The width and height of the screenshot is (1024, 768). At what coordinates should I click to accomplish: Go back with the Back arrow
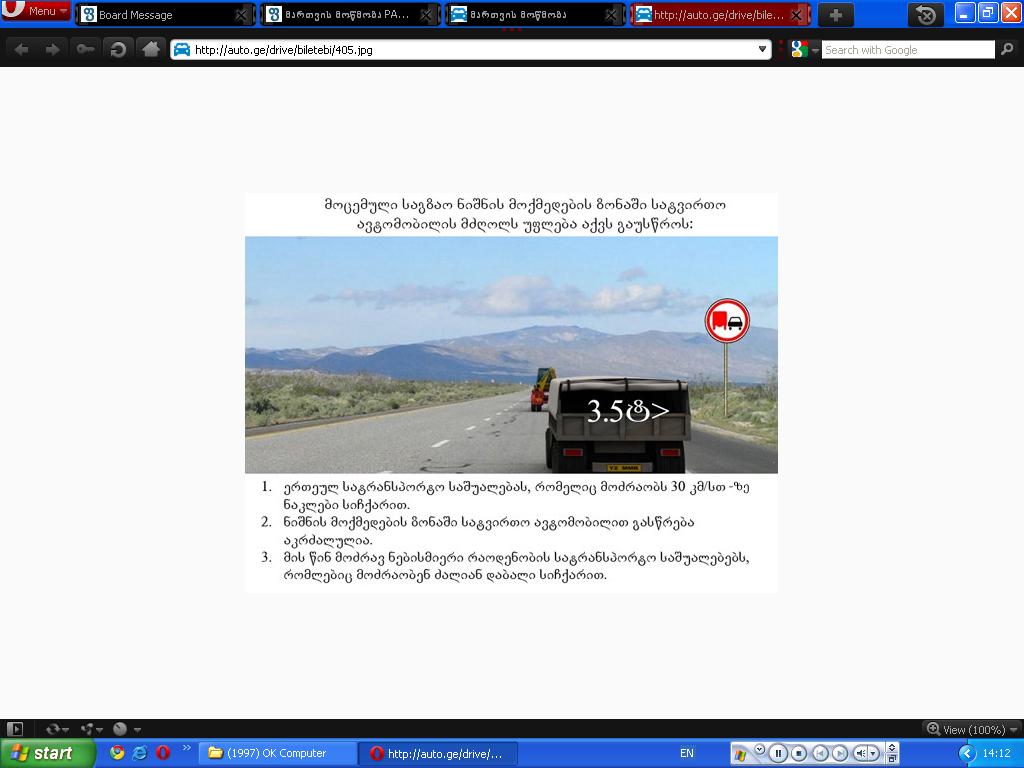(x=21, y=50)
